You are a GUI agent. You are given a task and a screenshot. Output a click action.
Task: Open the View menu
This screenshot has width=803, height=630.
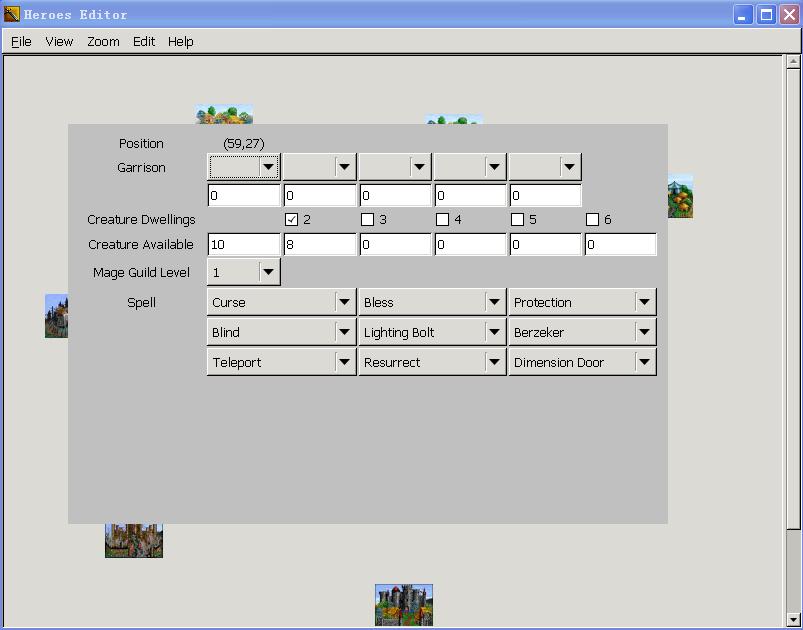[59, 41]
